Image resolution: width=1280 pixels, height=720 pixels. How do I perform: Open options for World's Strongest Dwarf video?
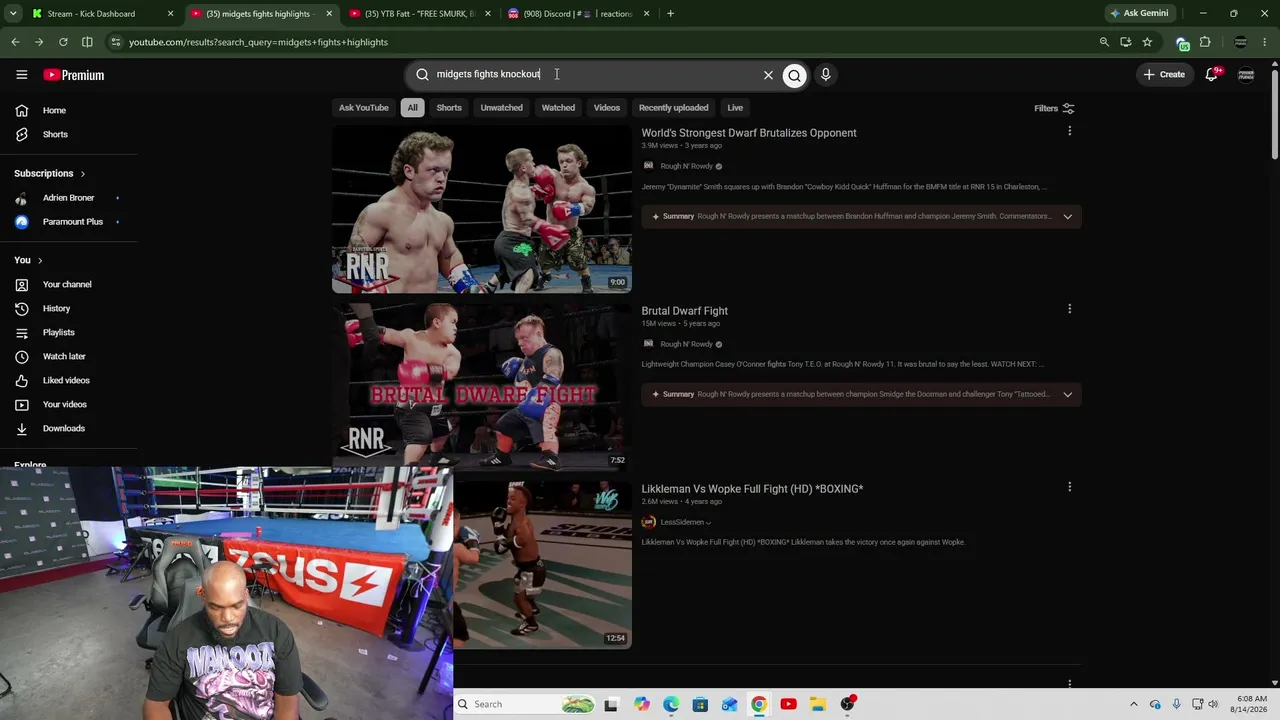pyautogui.click(x=1069, y=132)
